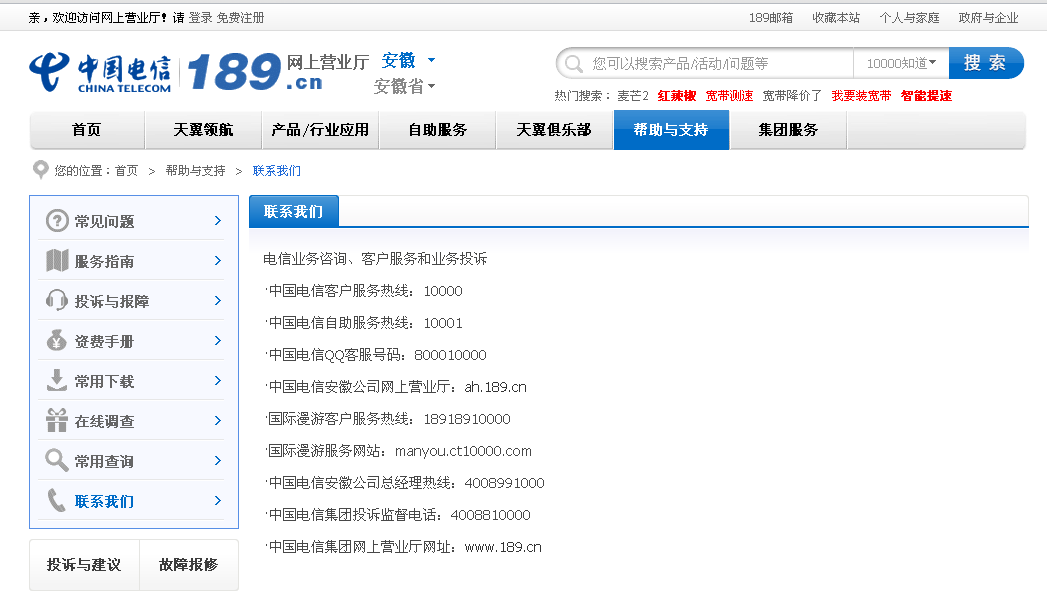Click the location pin icon in breadcrumb

41,170
